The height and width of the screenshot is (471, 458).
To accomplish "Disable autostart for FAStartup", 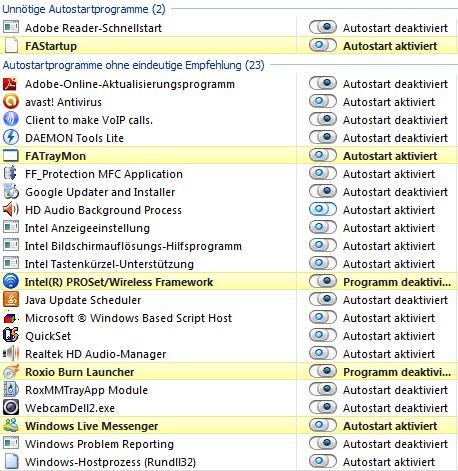I will [x=323, y=45].
